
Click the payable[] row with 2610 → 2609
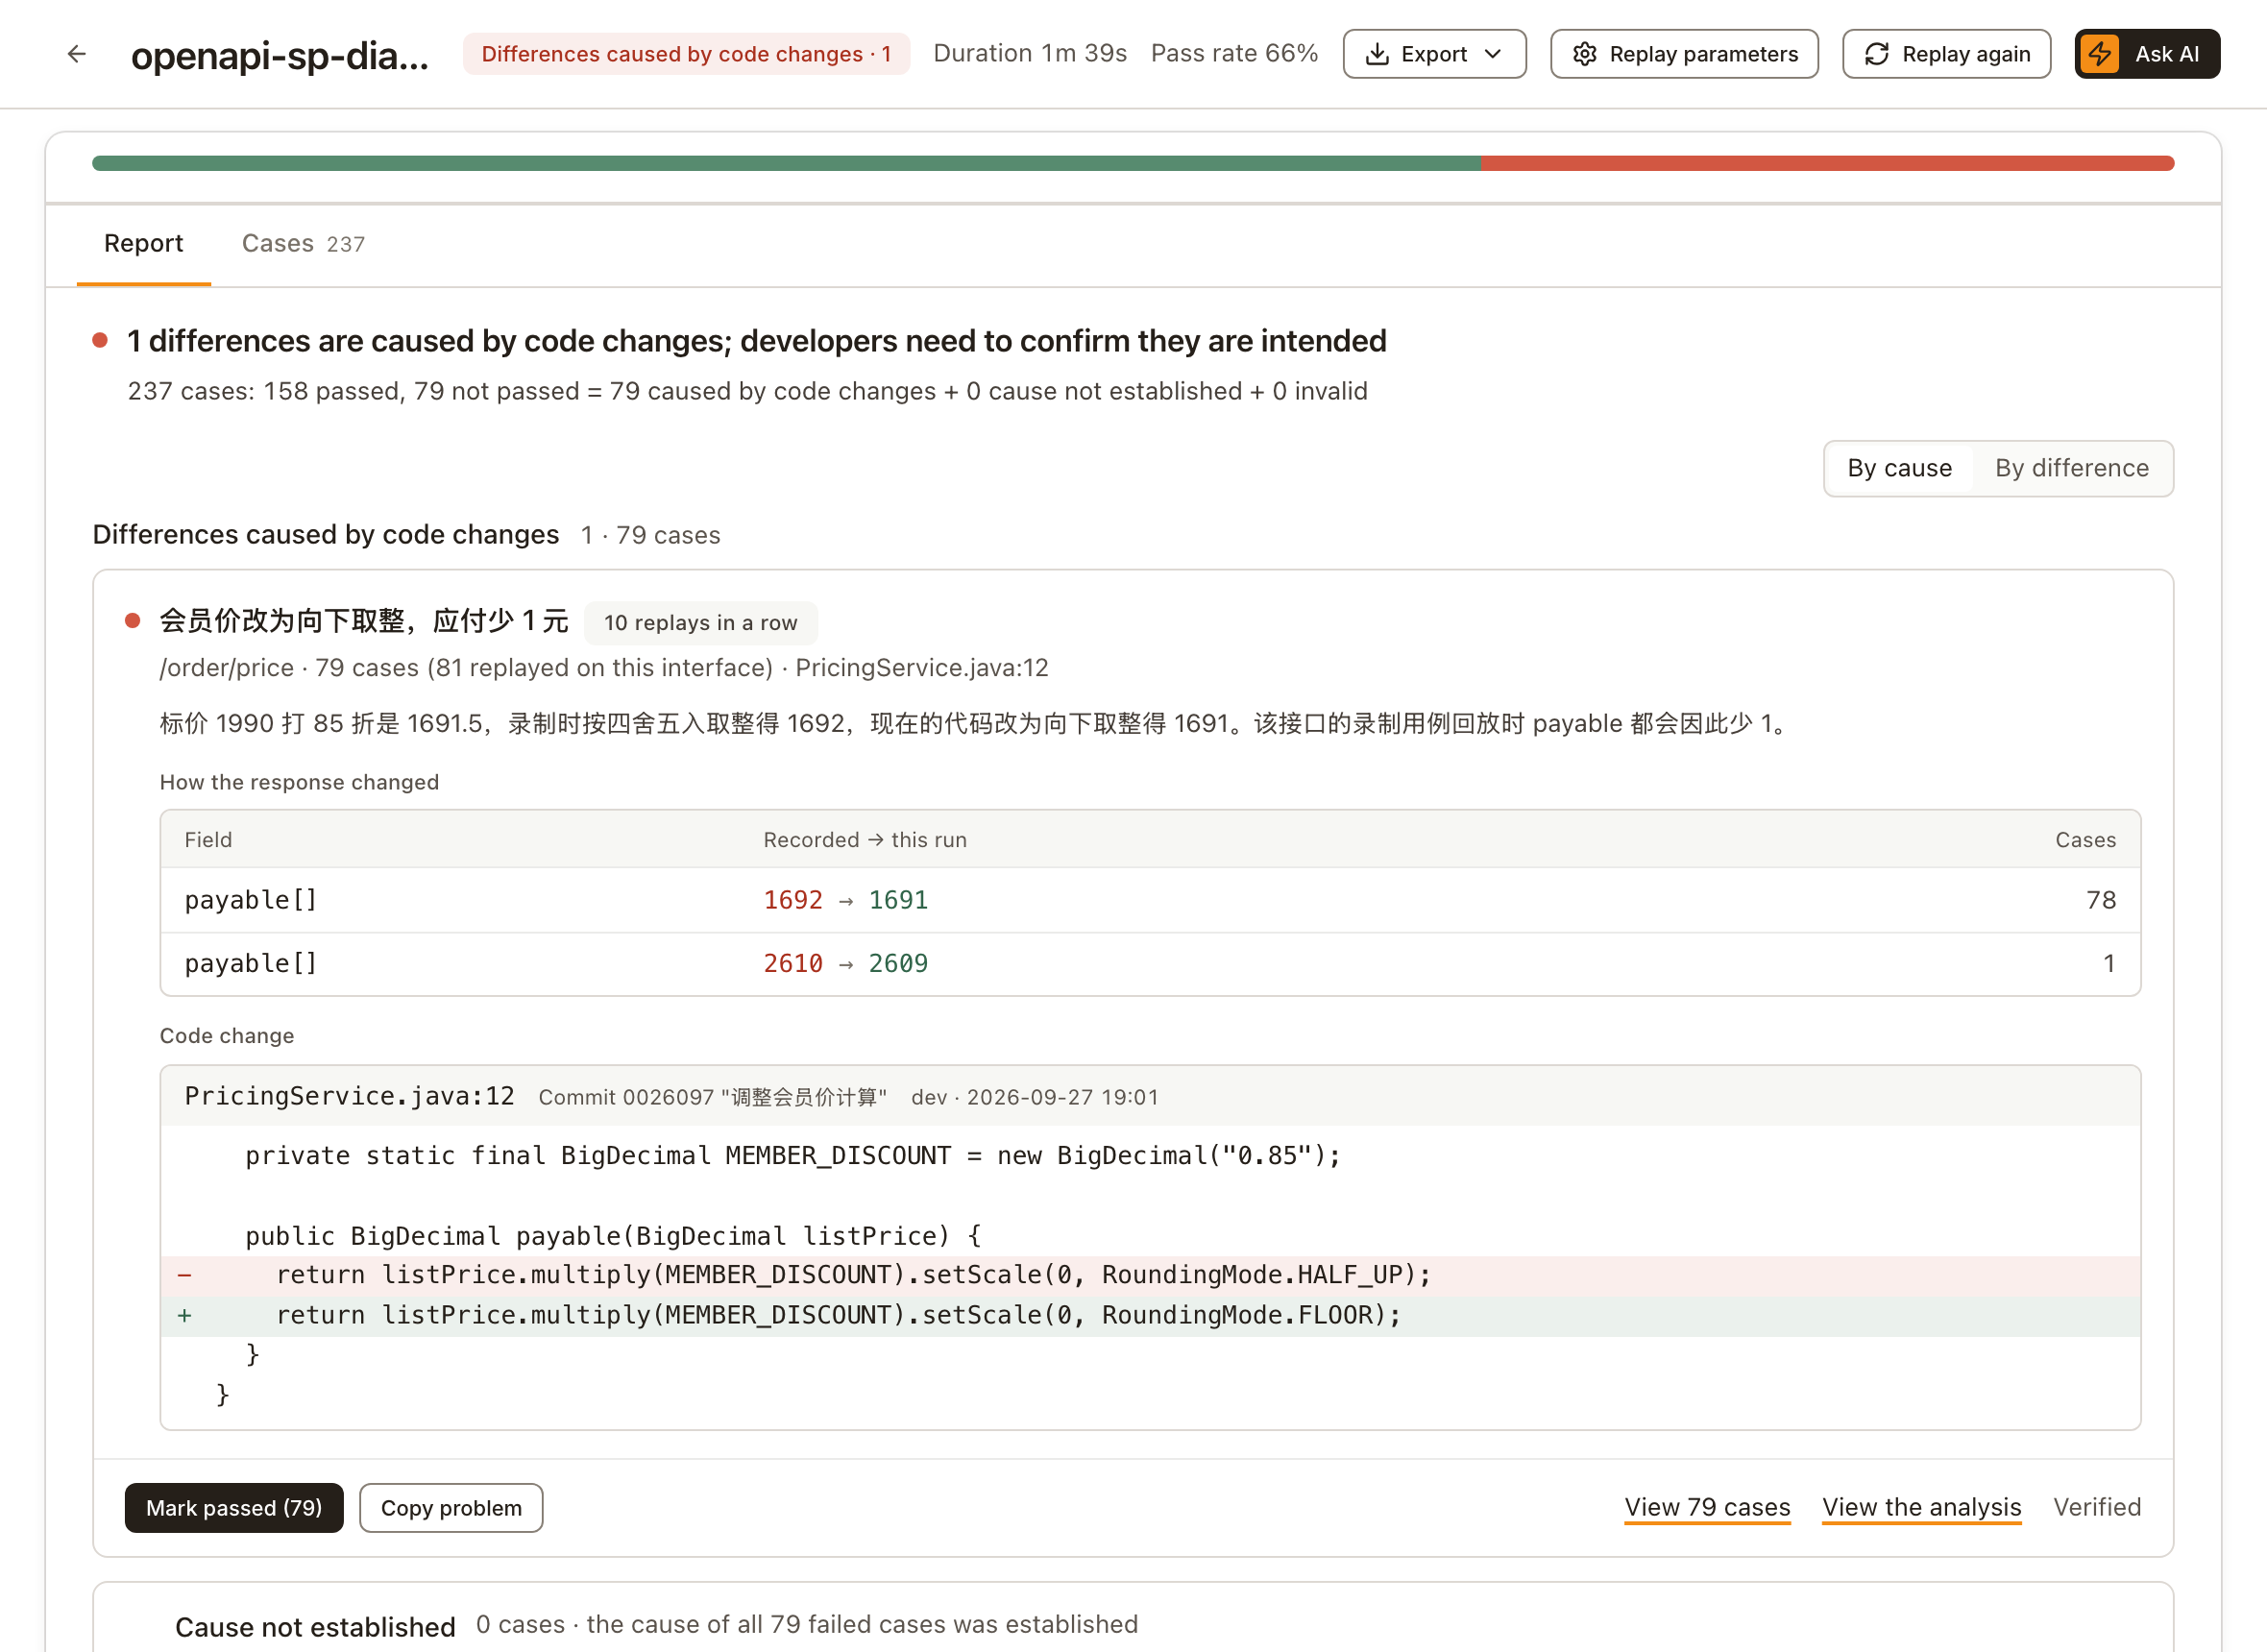pyautogui.click(x=1150, y=964)
